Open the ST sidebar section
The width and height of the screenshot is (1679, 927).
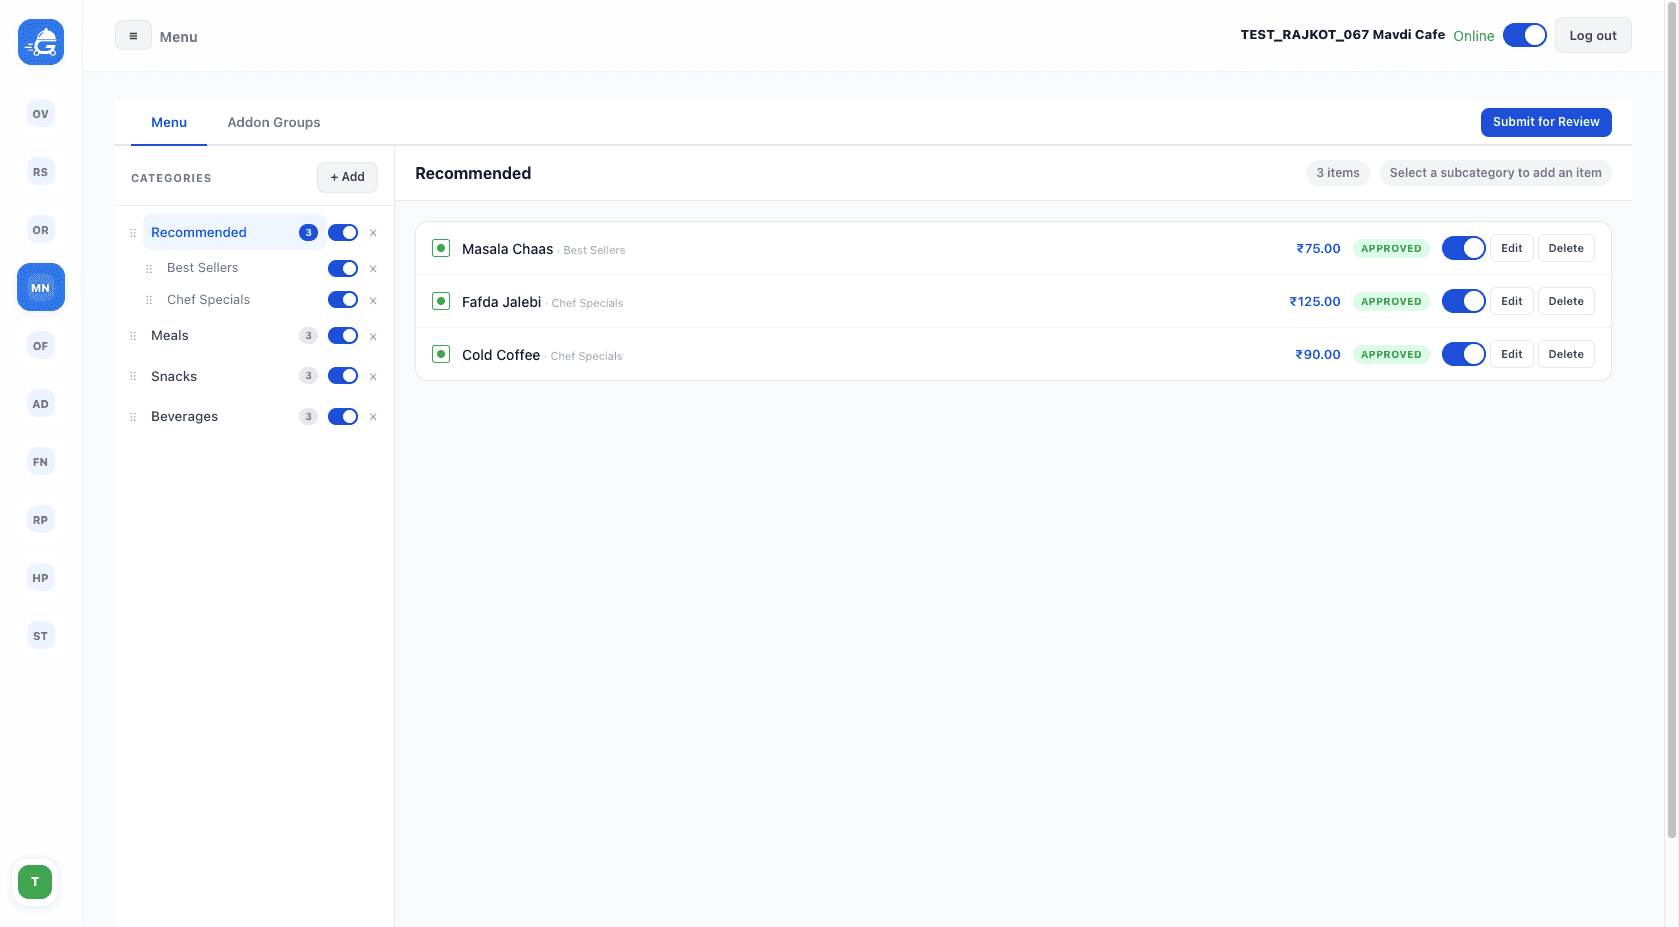(40, 636)
